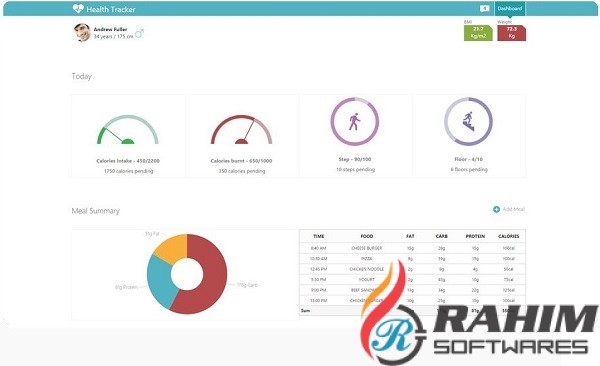Screen dimensions: 600x366
Task: Click the yellow Fat donut segment
Action: tap(173, 249)
